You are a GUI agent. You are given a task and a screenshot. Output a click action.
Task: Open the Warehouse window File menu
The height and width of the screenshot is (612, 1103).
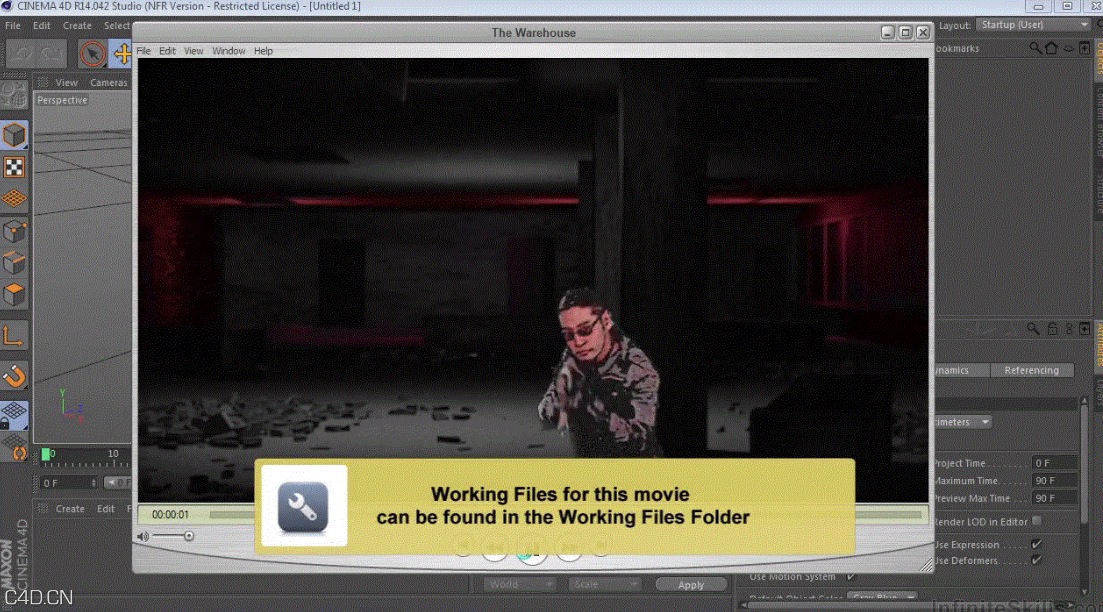tap(144, 51)
